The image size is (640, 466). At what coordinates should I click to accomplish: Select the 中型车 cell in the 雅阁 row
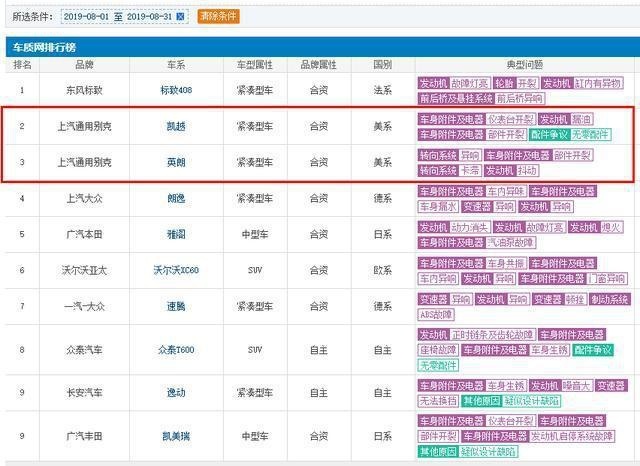(x=255, y=234)
